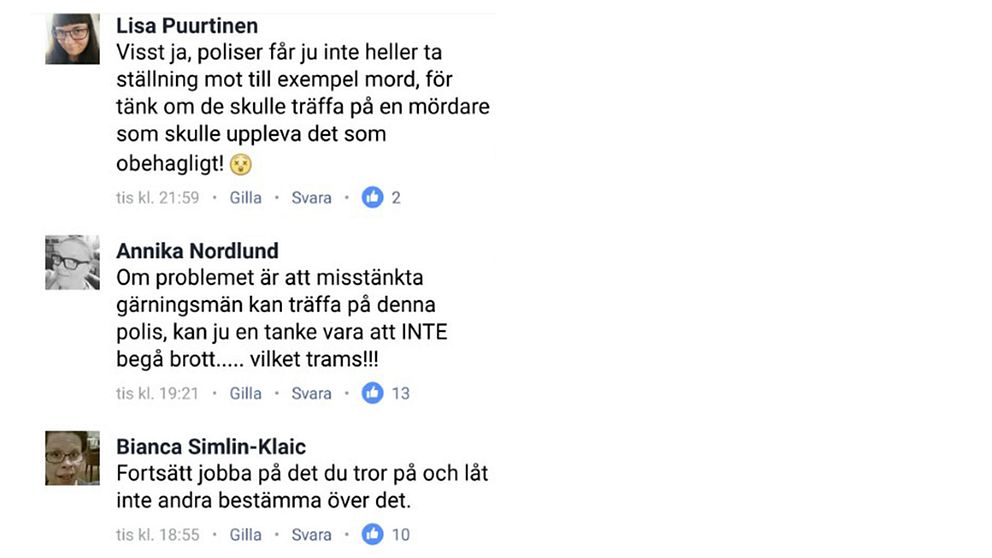This screenshot has width=992, height=558.
Task: View the 13 likes count on Annika's comment
Action: pyautogui.click(x=400, y=394)
